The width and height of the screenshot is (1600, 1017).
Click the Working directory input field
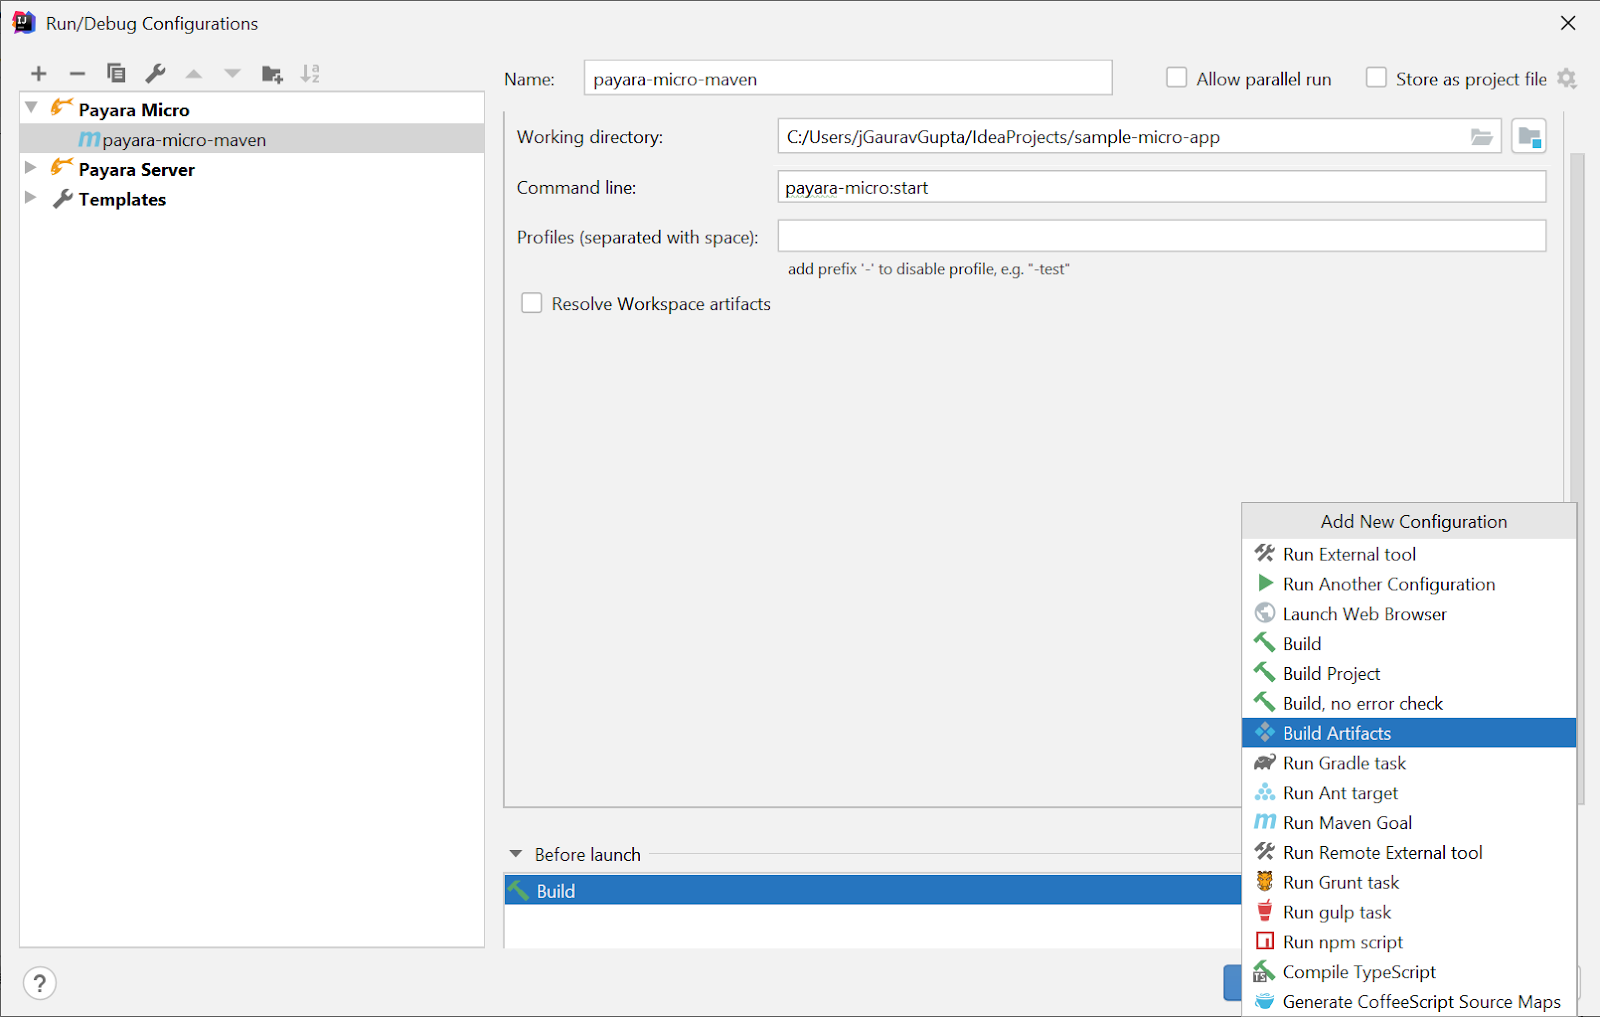pyautogui.click(x=1139, y=137)
